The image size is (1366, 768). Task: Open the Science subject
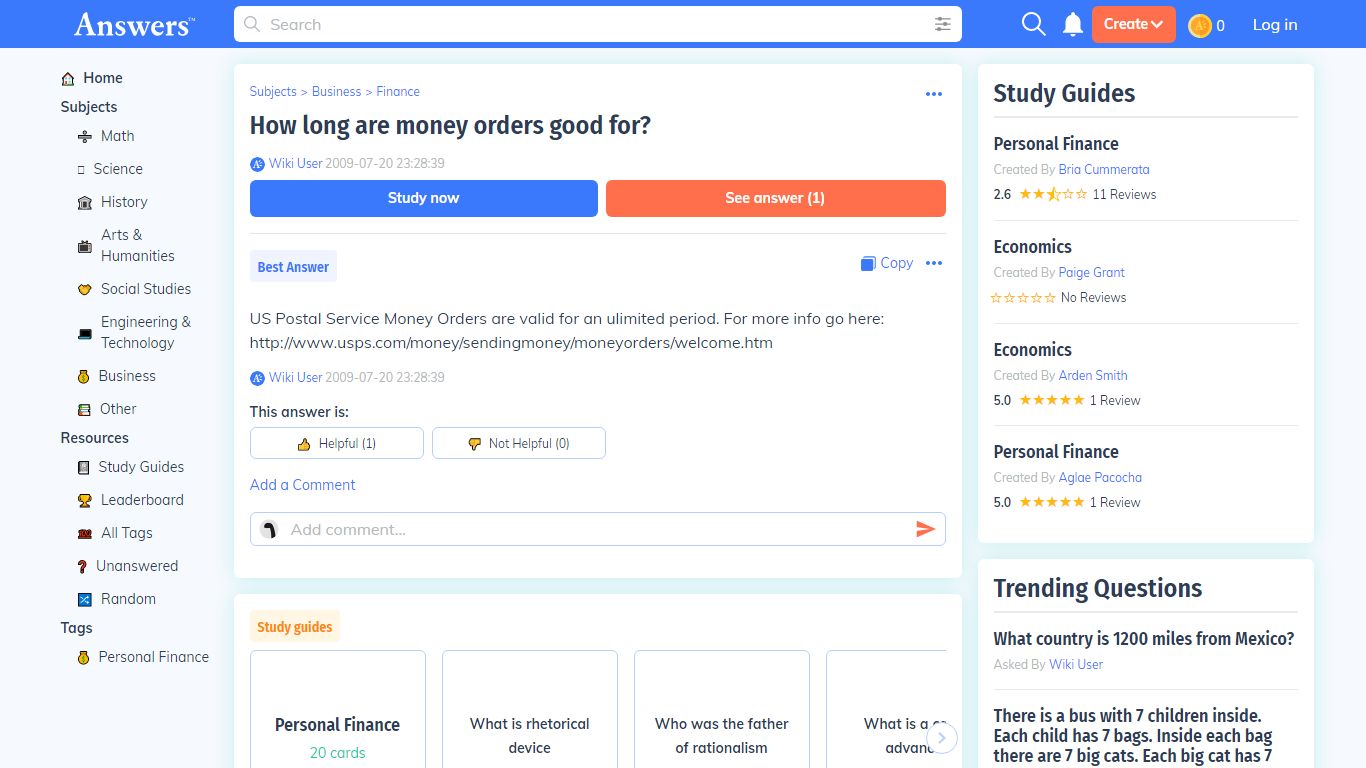(x=118, y=169)
